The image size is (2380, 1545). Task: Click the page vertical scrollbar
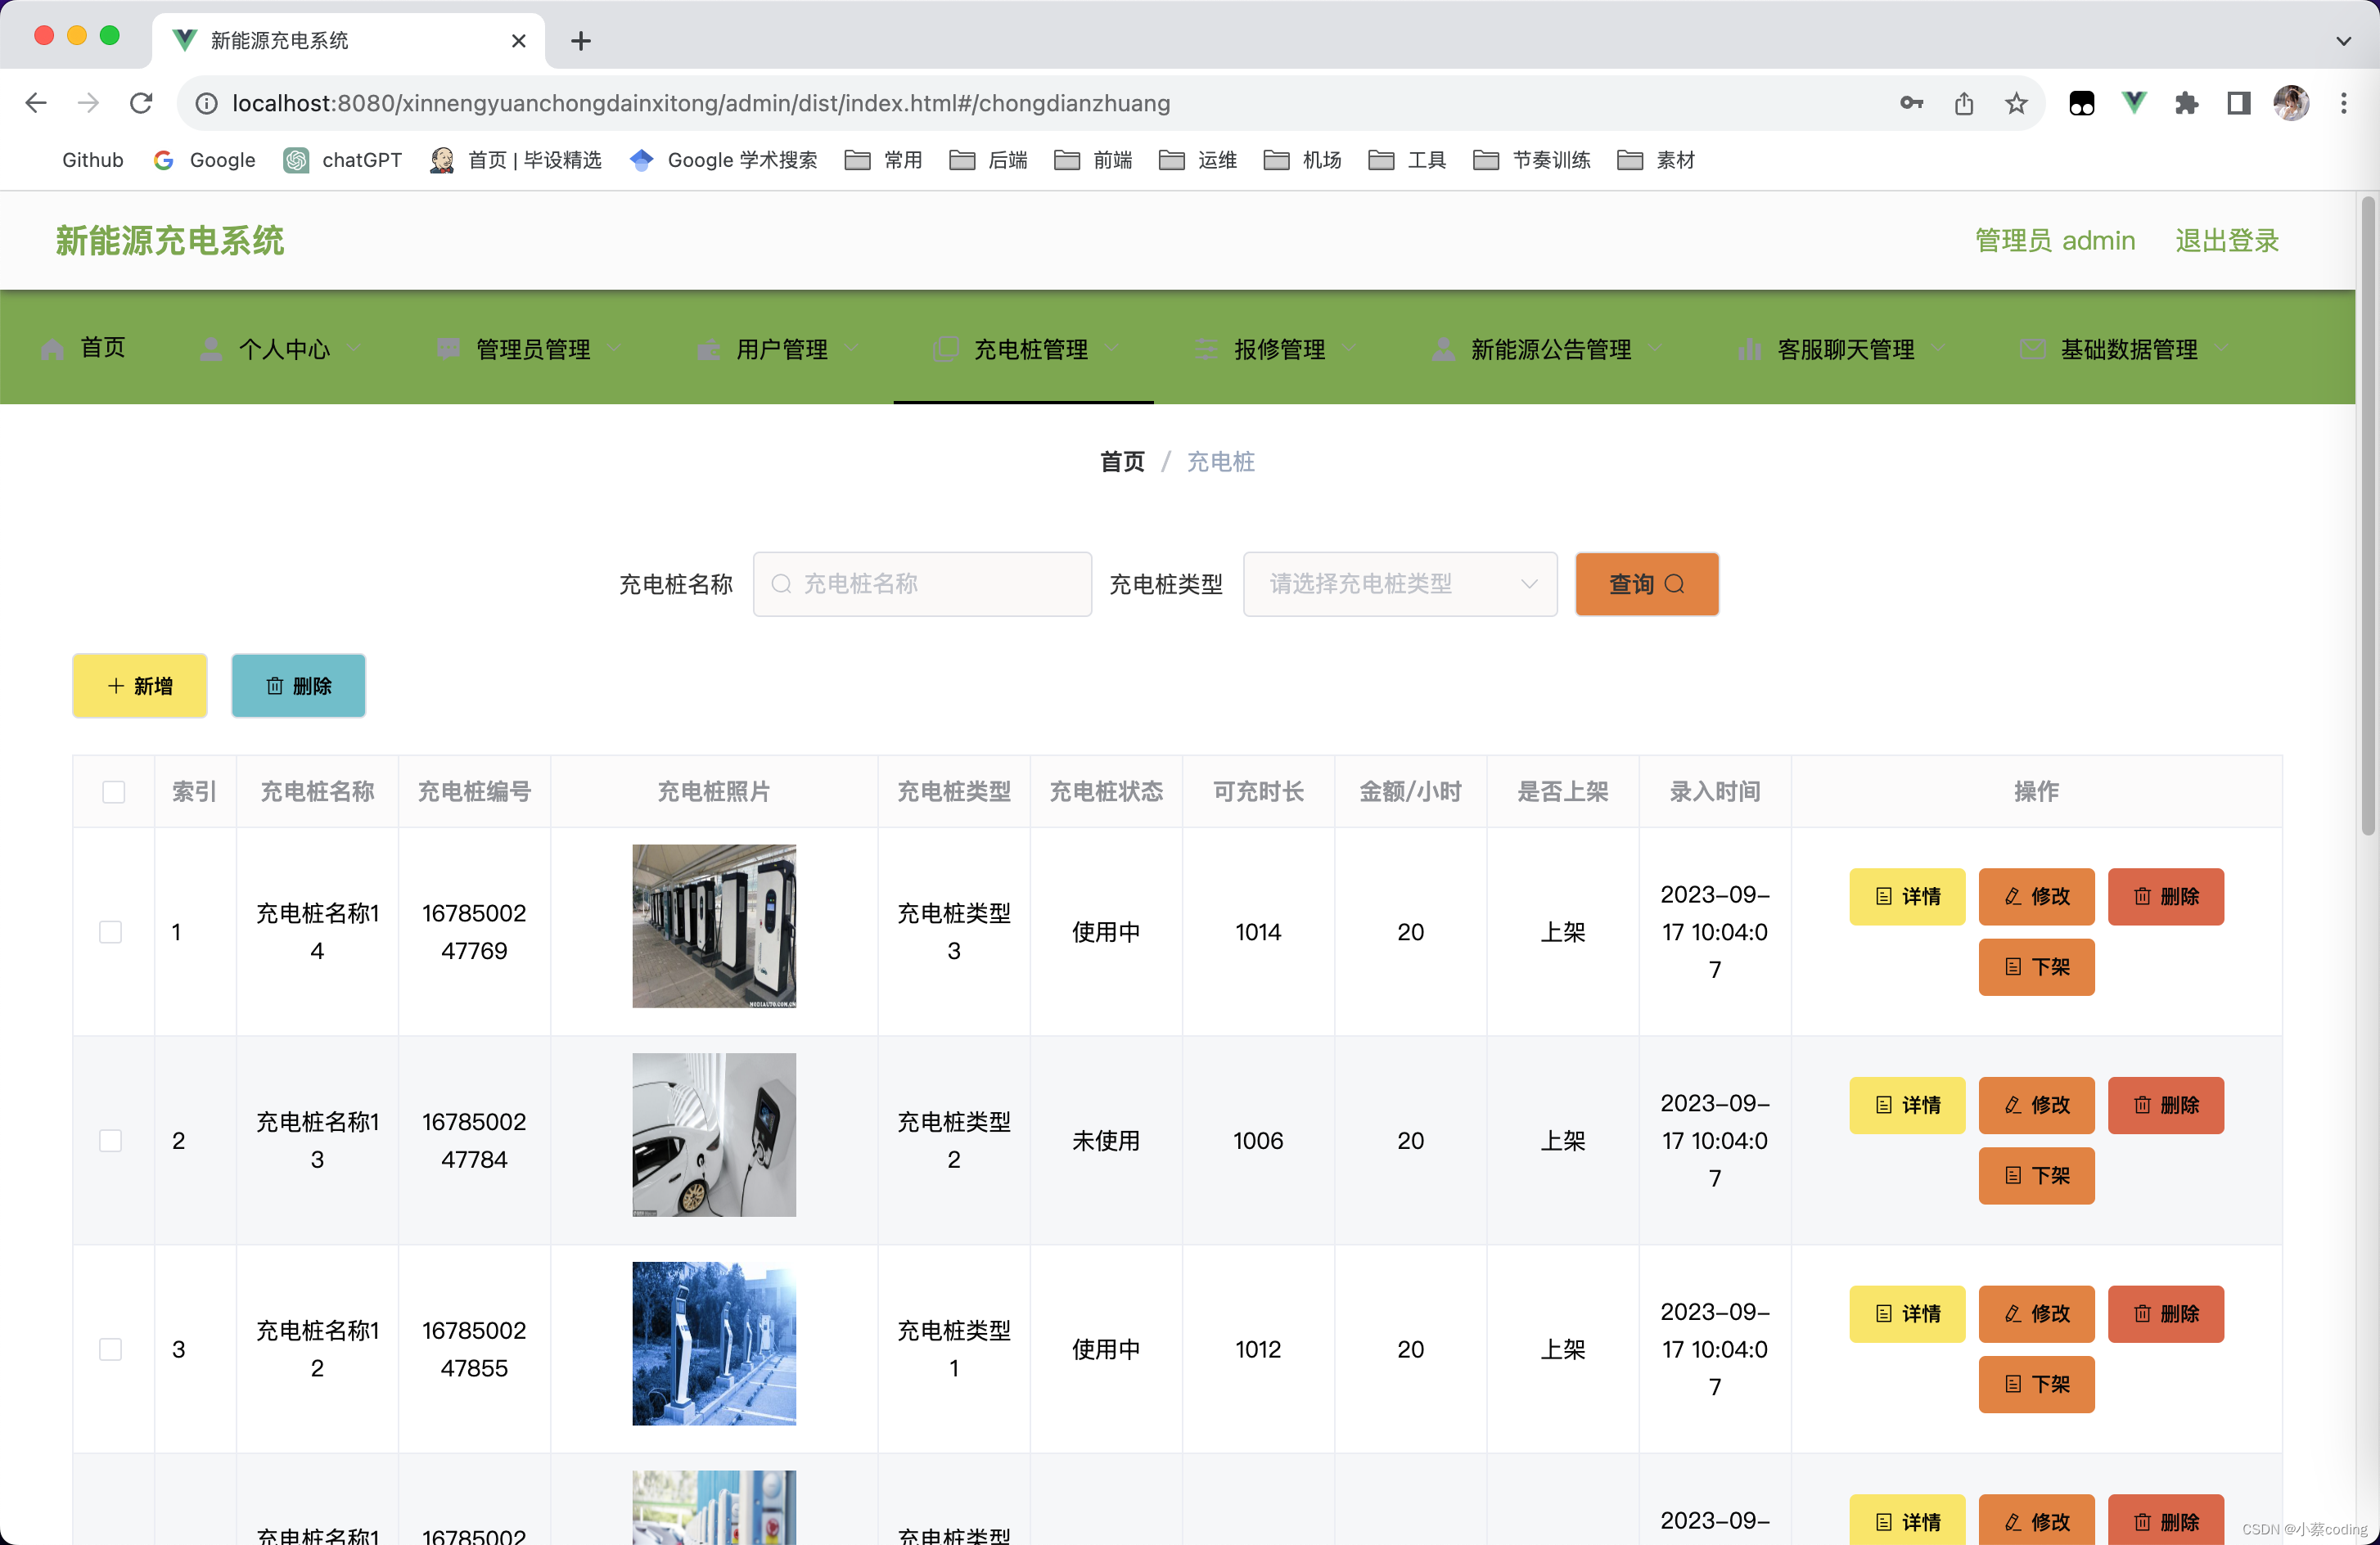coord(2367,515)
